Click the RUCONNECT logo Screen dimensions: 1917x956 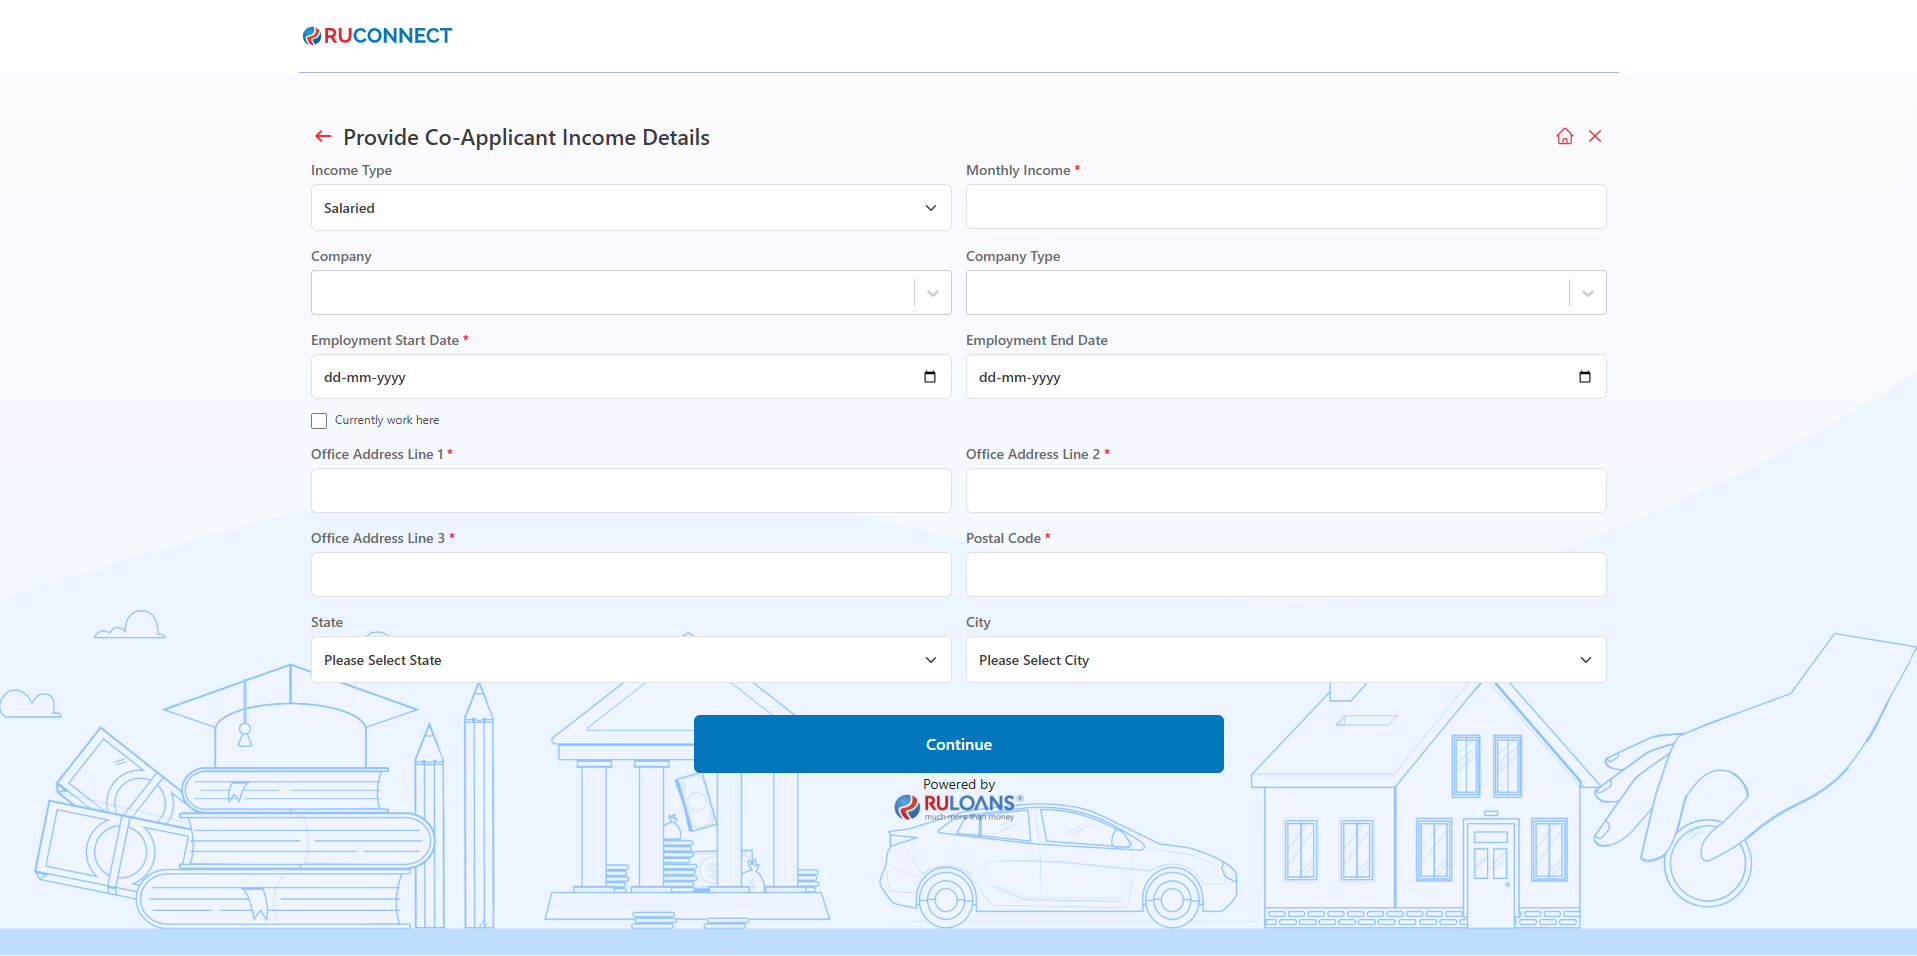[x=378, y=36]
